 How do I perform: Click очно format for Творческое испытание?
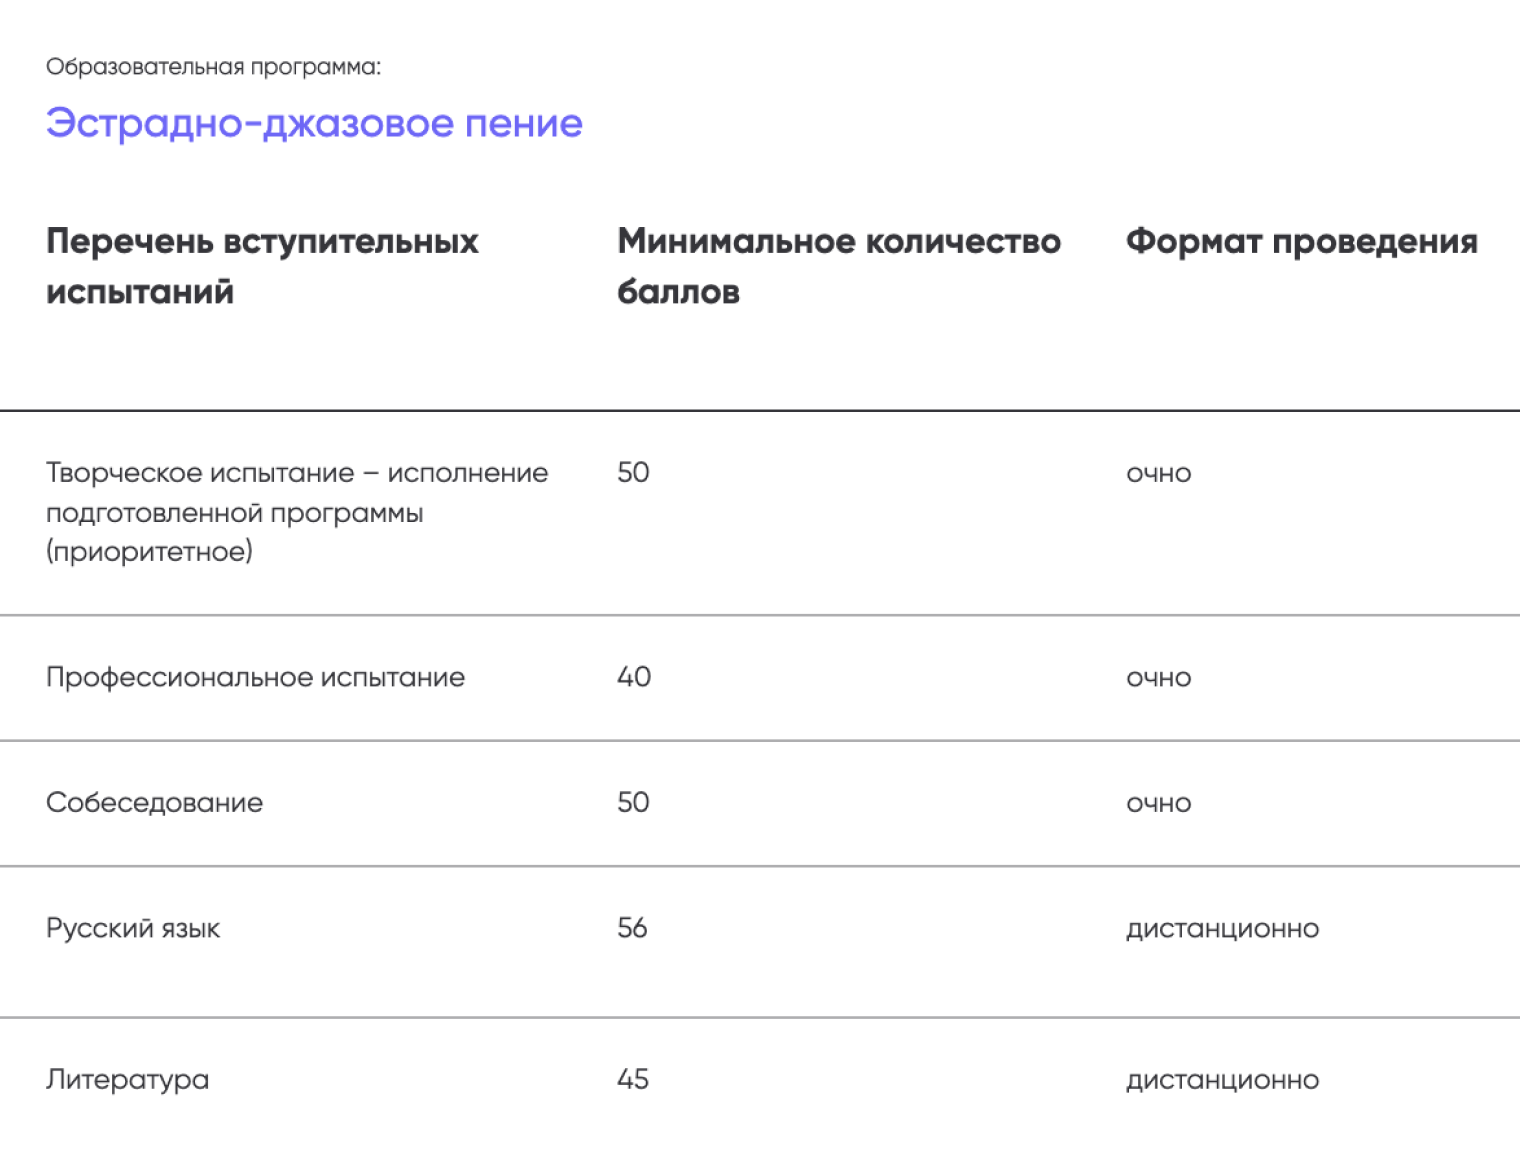[1158, 473]
